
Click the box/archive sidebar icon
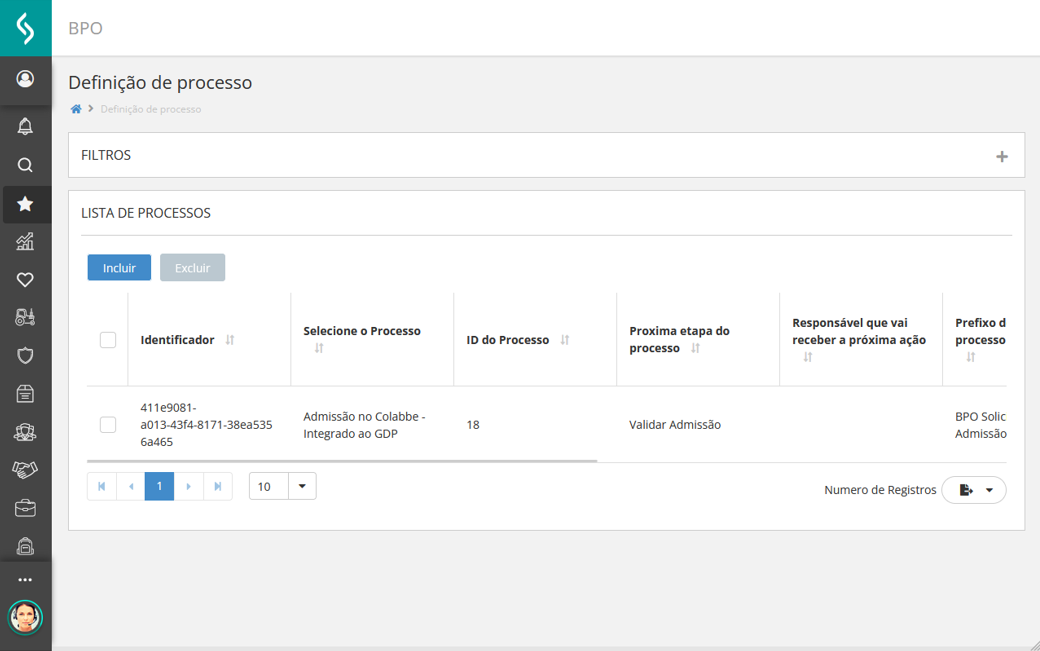tap(25, 394)
